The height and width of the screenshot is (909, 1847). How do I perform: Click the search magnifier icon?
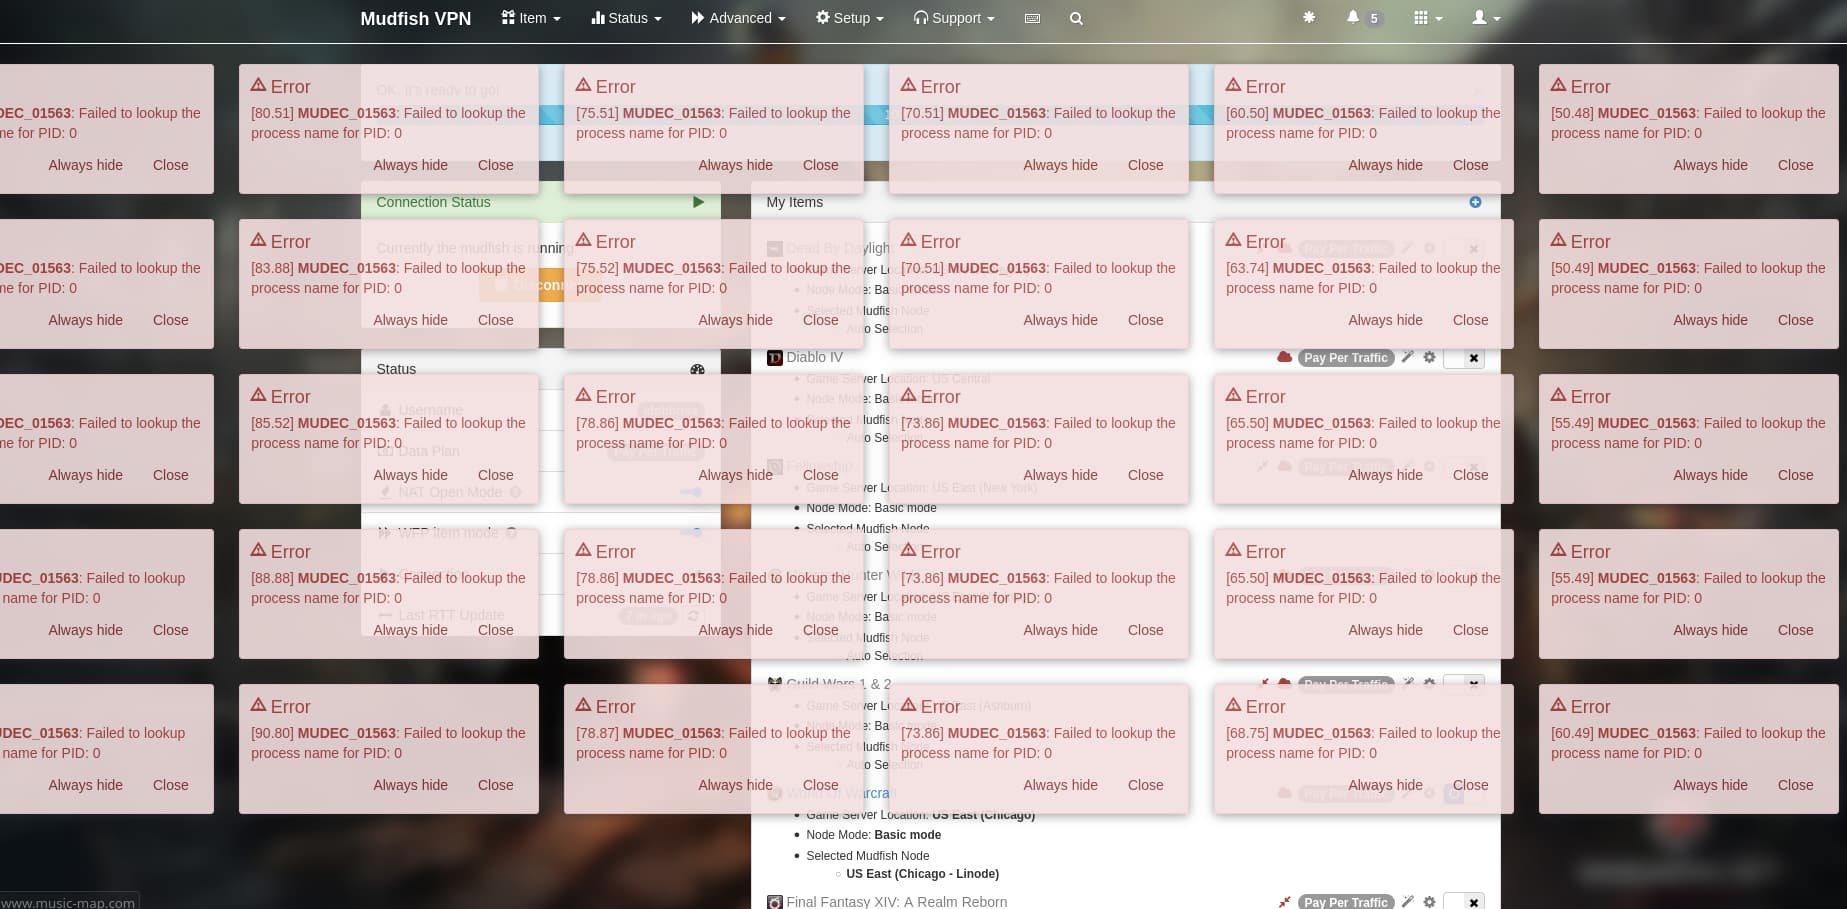pos(1076,18)
